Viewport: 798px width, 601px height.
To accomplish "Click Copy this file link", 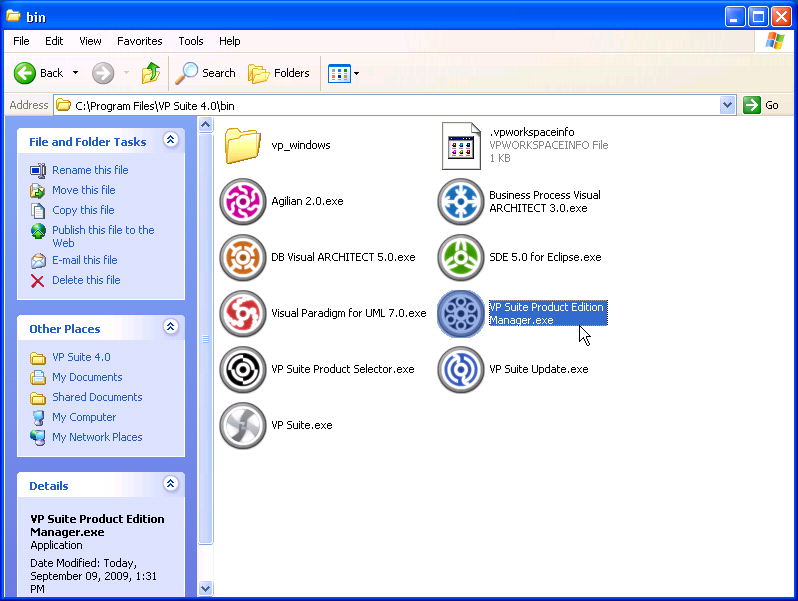I will click(x=83, y=210).
